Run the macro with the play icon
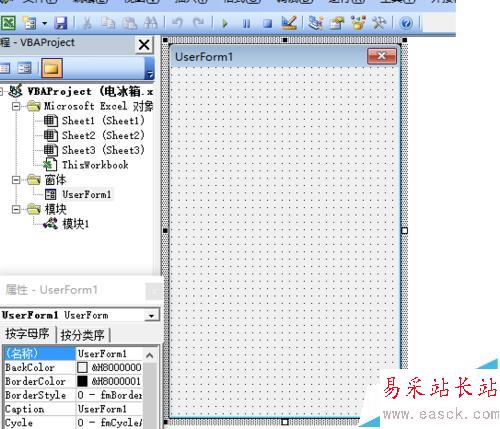Screen dimensions: 500x429 coord(225,23)
